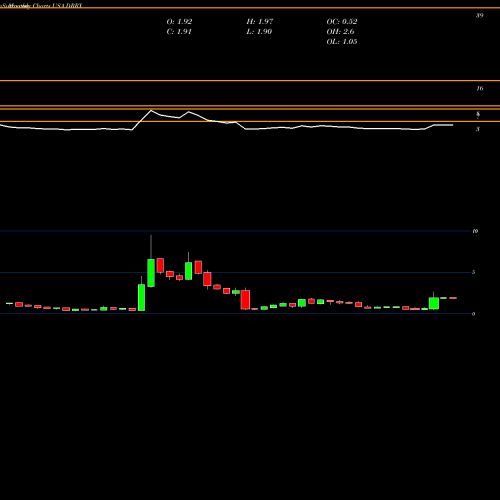Select the 'OH: 2.6' reading

[x=340, y=32]
